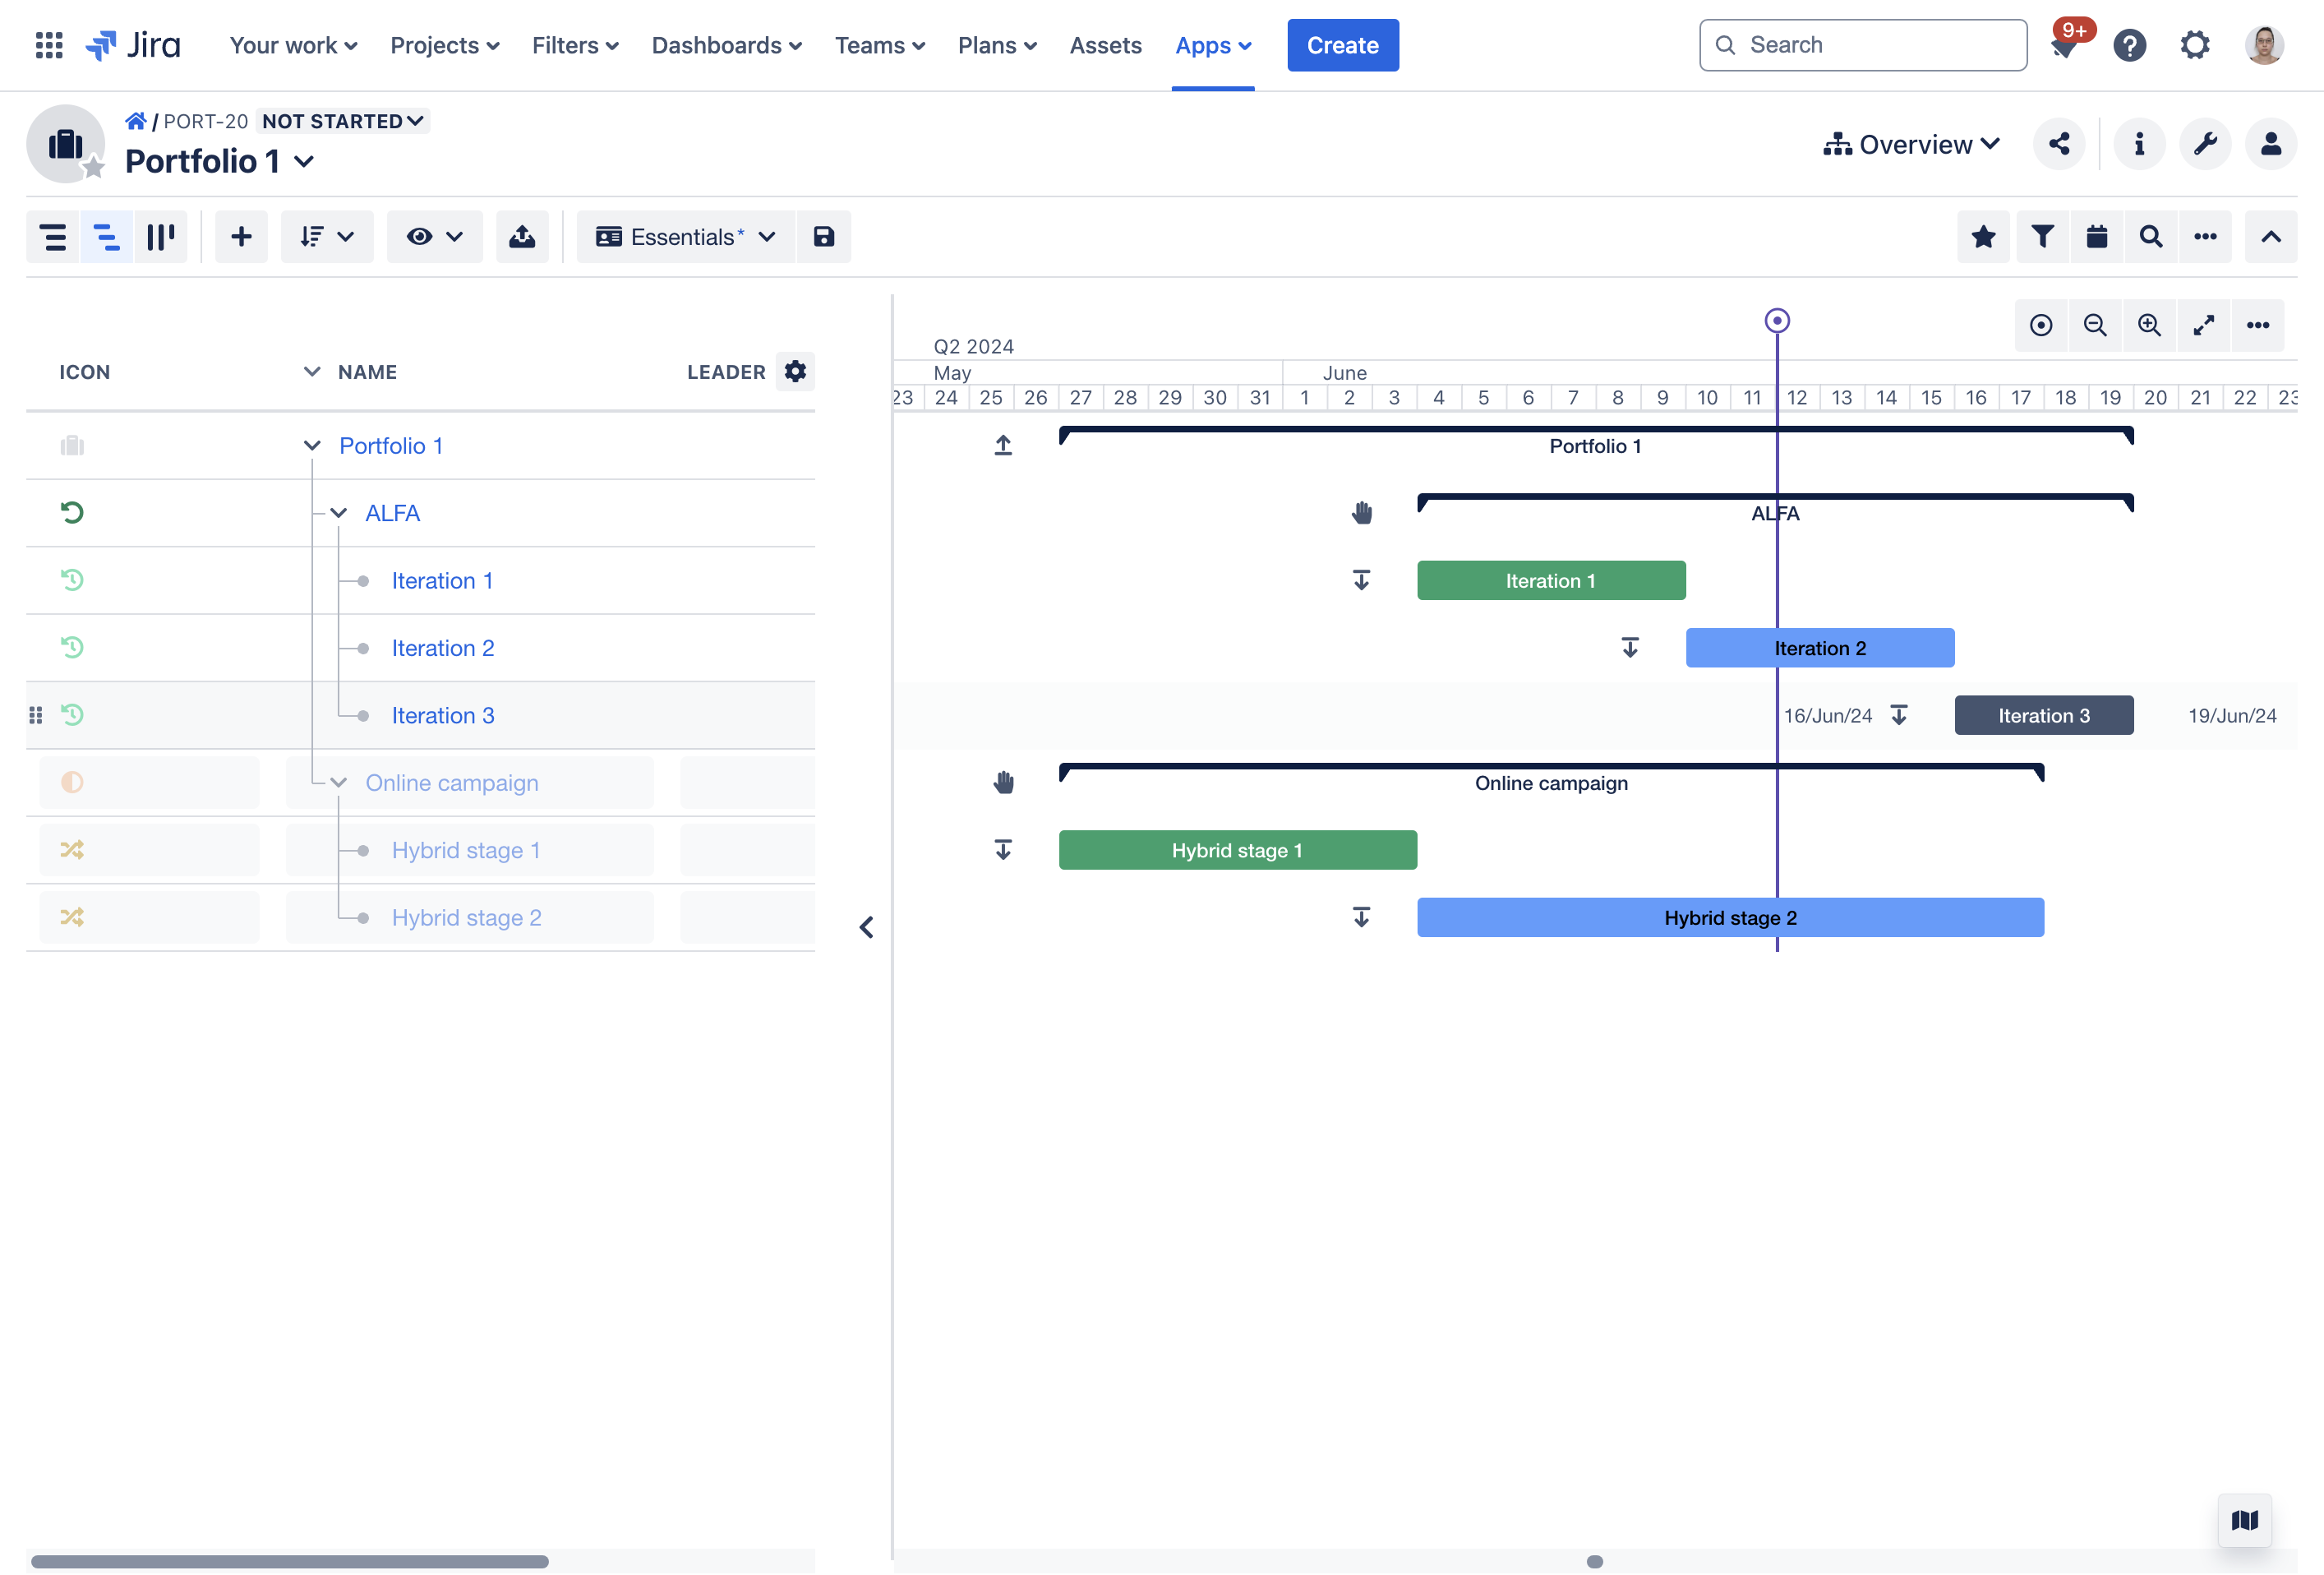
Task: Click the person/assignee icon top right
Action: [2271, 144]
